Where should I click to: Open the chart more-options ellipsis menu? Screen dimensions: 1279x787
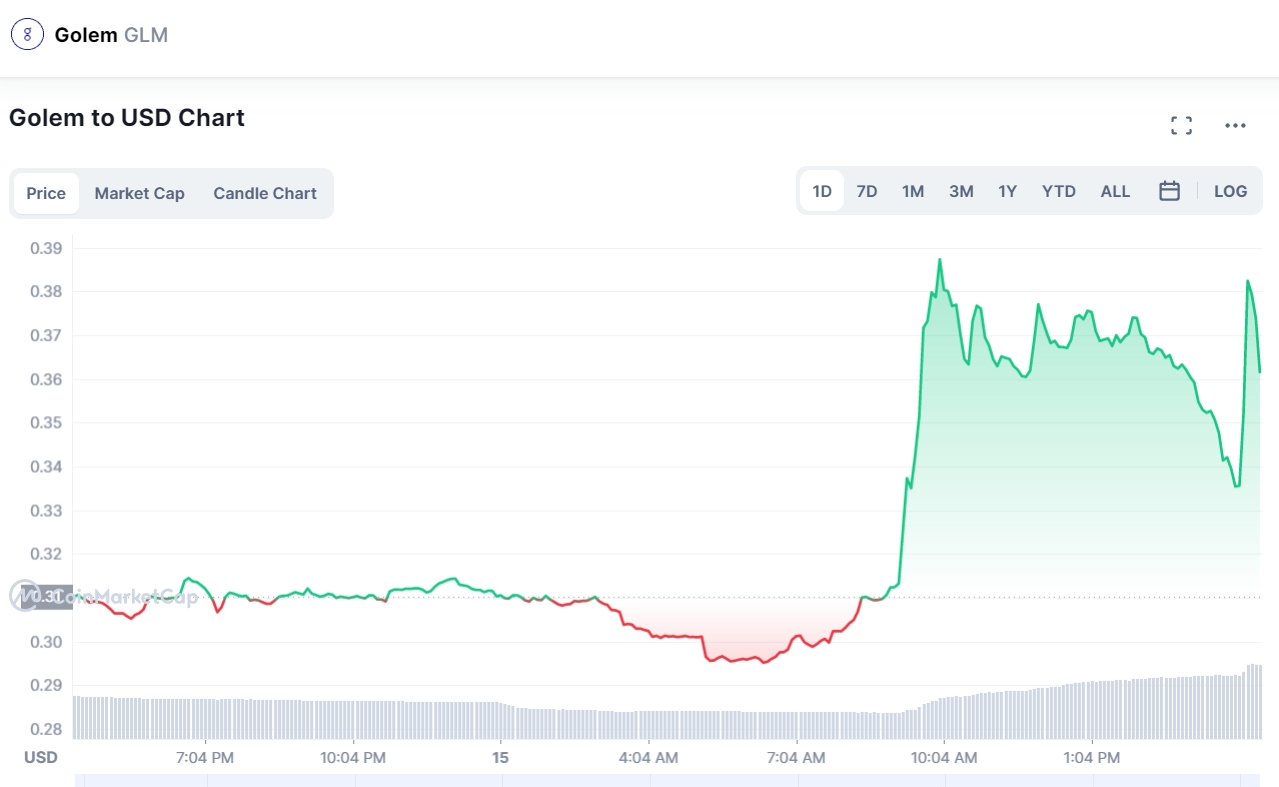click(1235, 126)
